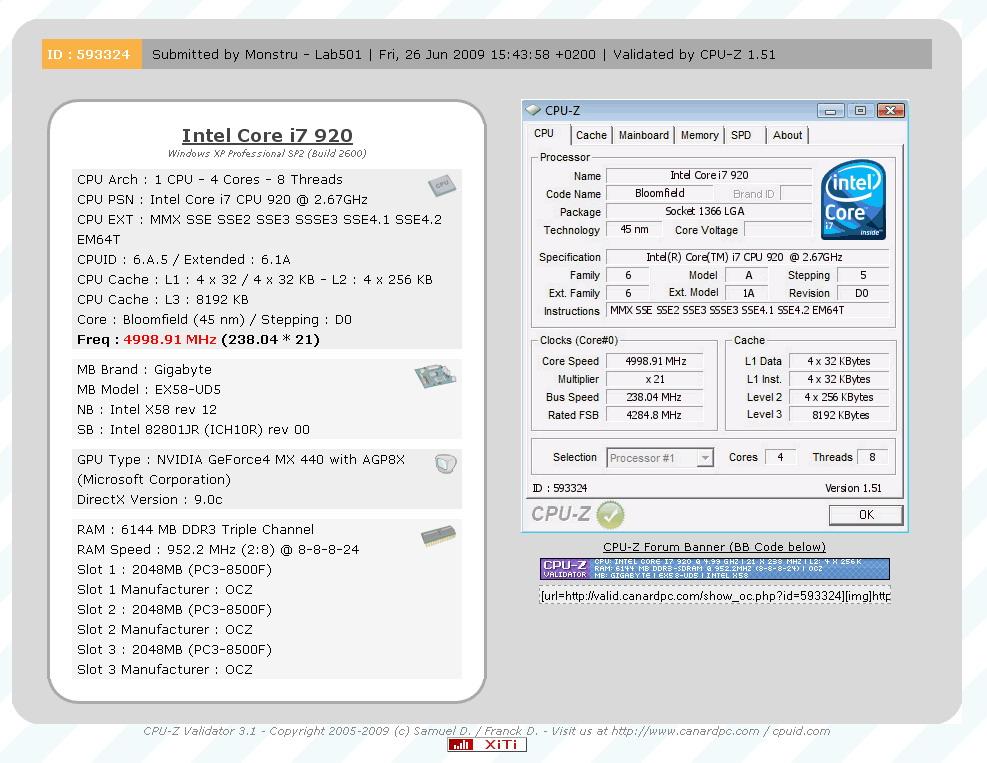Switch to the CPU tab
The height and width of the screenshot is (763, 987).
[544, 133]
